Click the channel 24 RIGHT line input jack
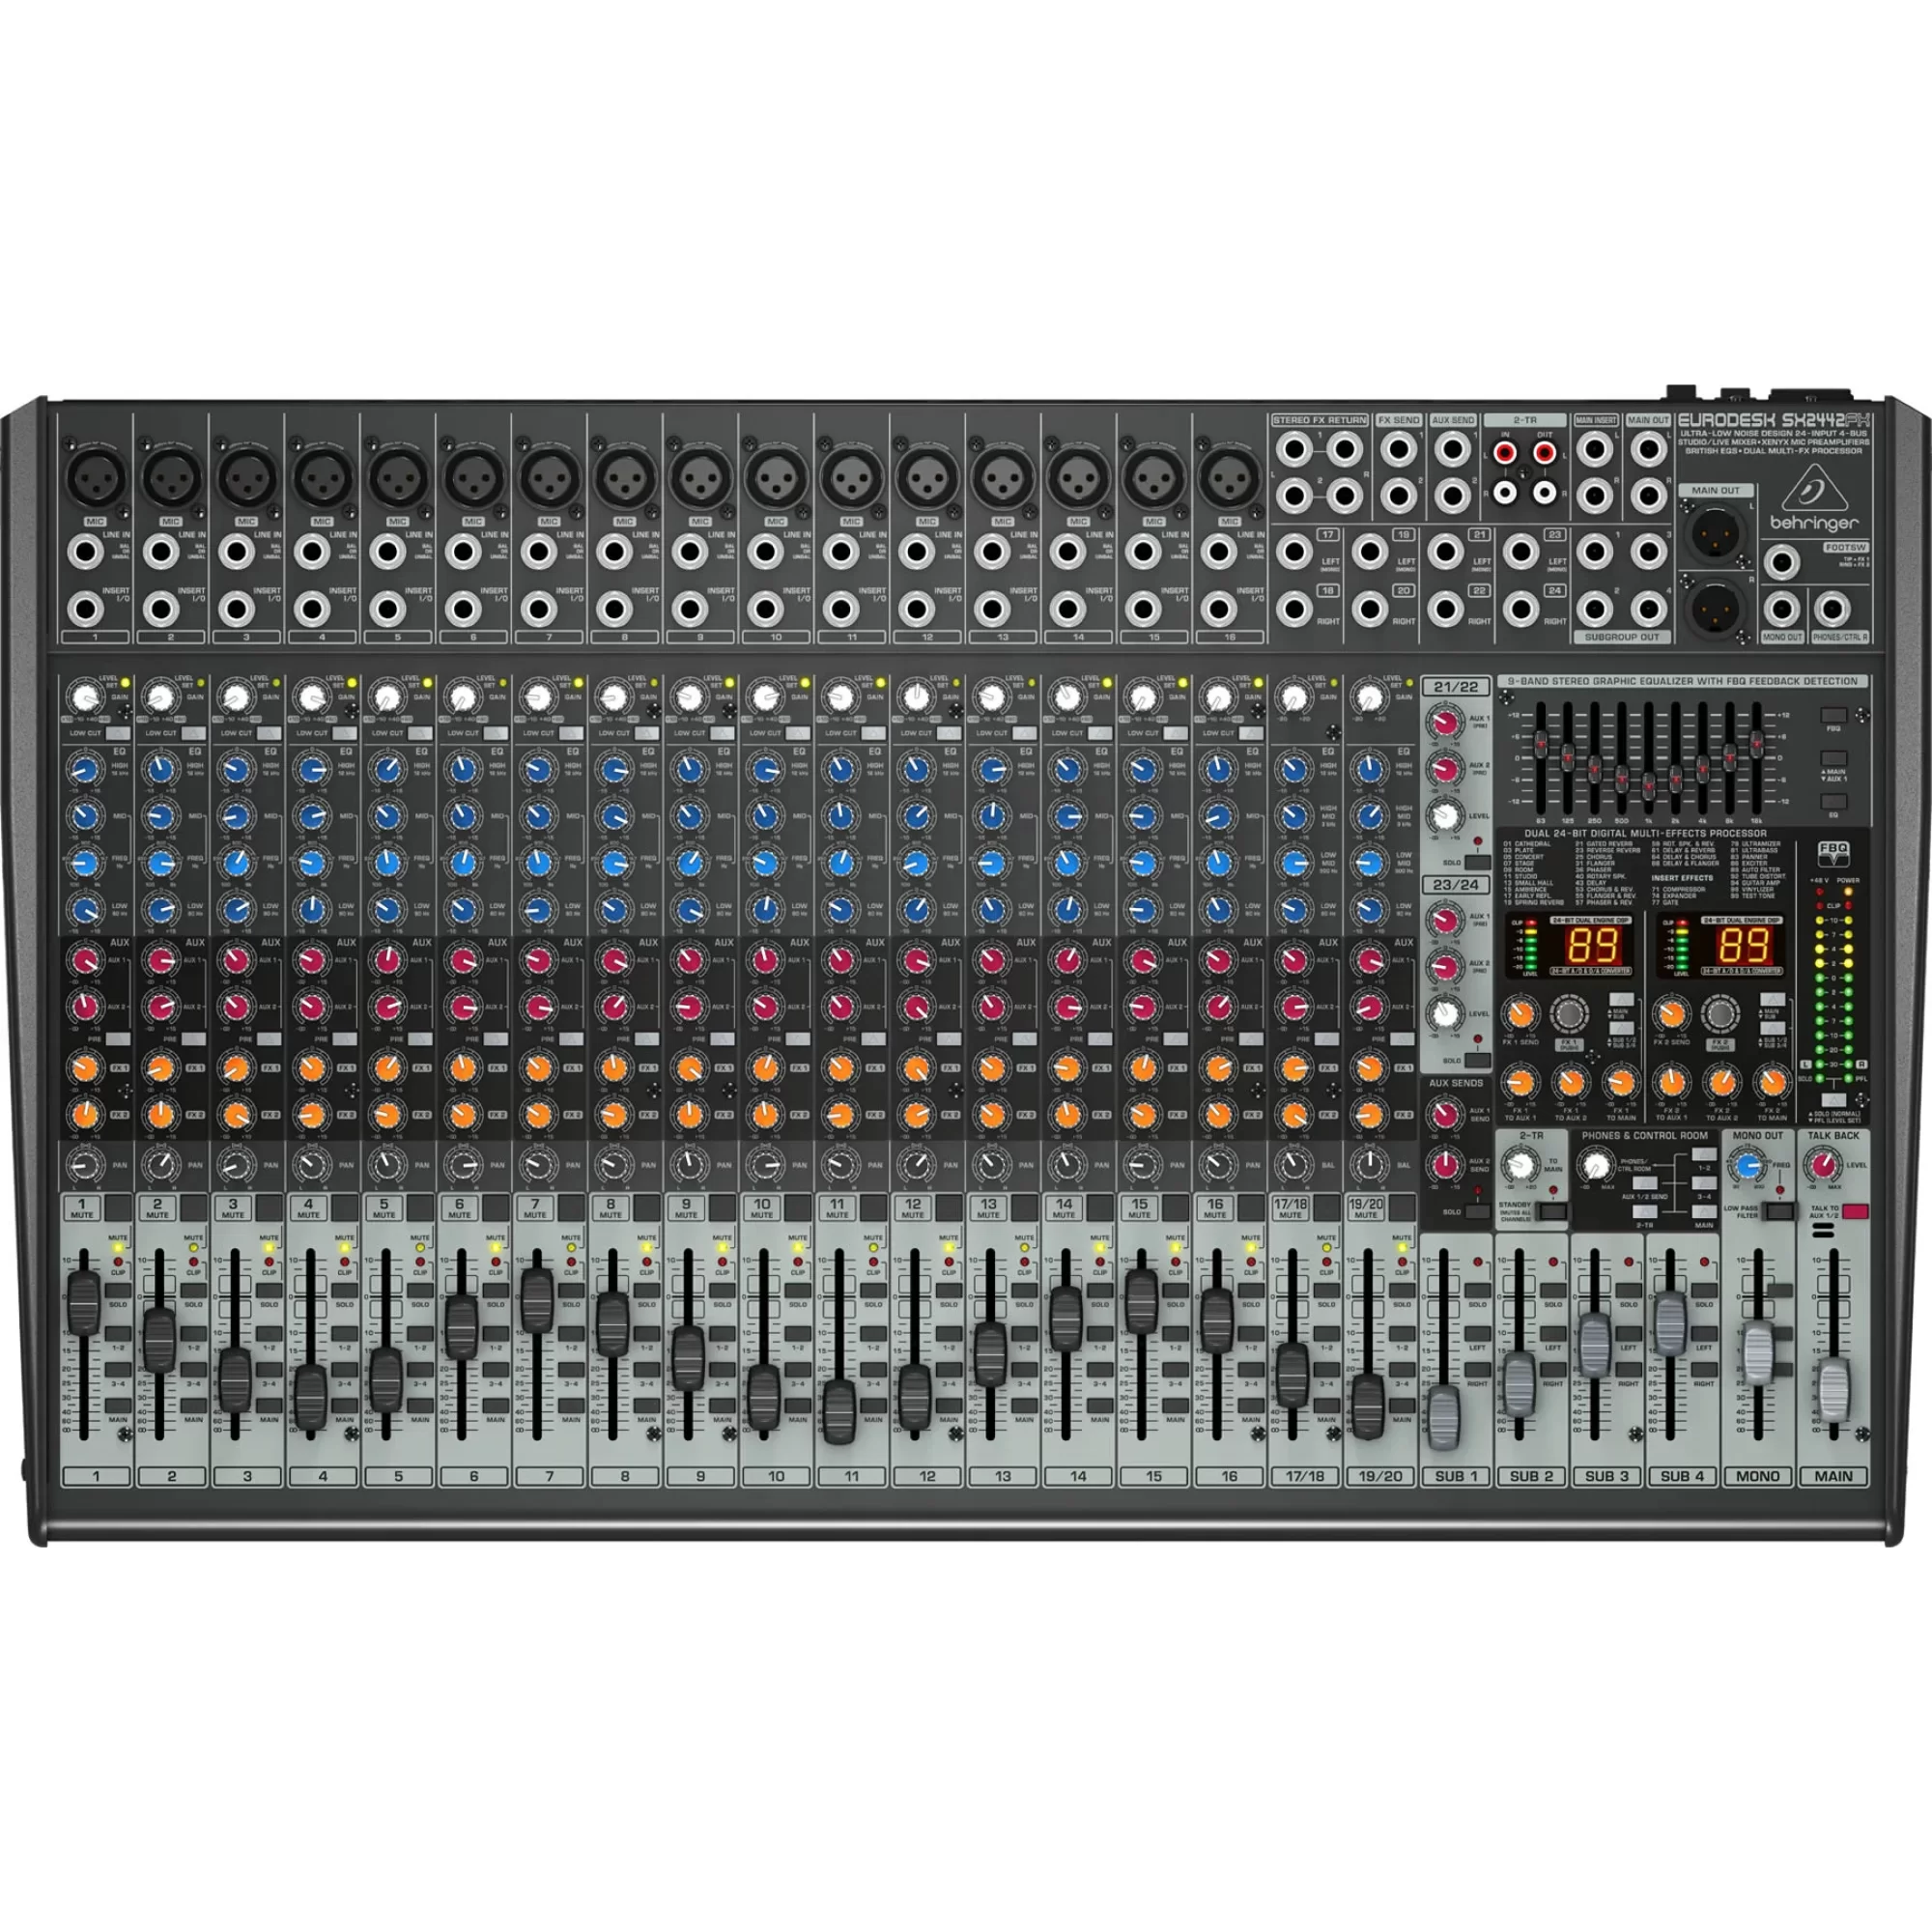The width and height of the screenshot is (1932, 1932). click(x=1521, y=608)
